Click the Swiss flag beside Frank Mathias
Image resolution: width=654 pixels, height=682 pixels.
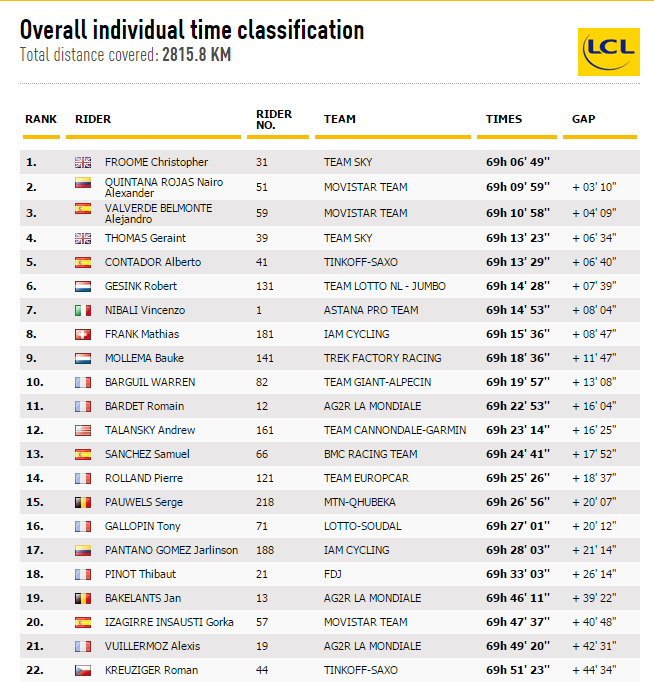click(83, 334)
